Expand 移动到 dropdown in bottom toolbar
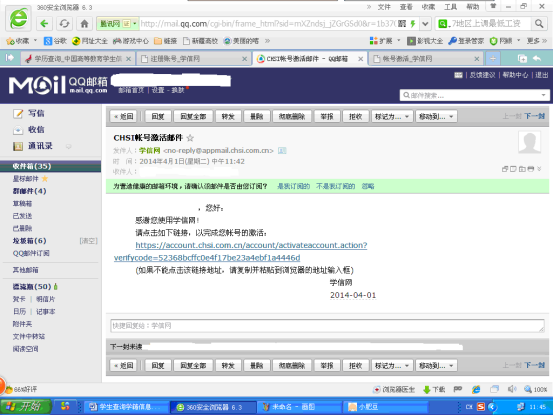The height and width of the screenshot is (415, 553). point(436,366)
